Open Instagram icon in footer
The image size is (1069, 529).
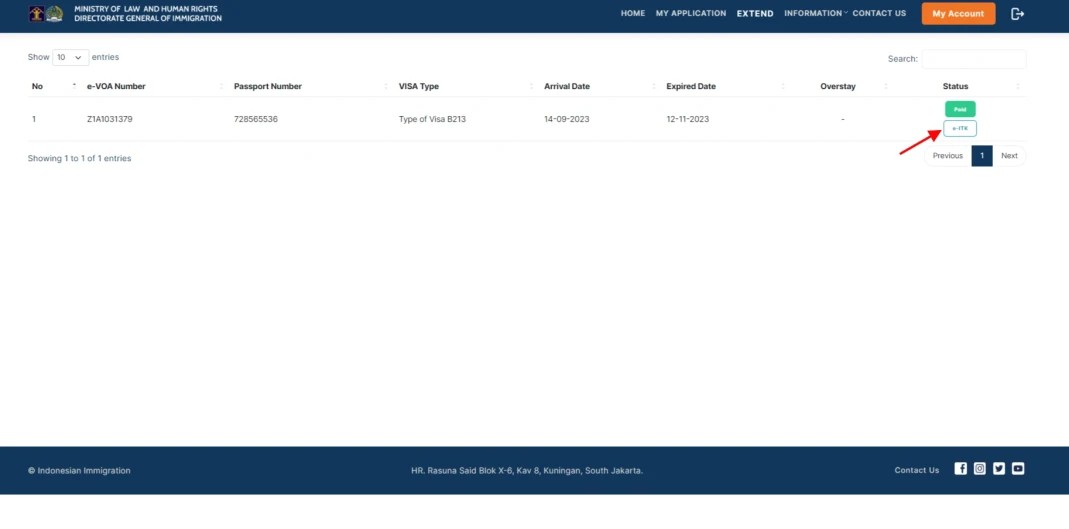(x=980, y=468)
